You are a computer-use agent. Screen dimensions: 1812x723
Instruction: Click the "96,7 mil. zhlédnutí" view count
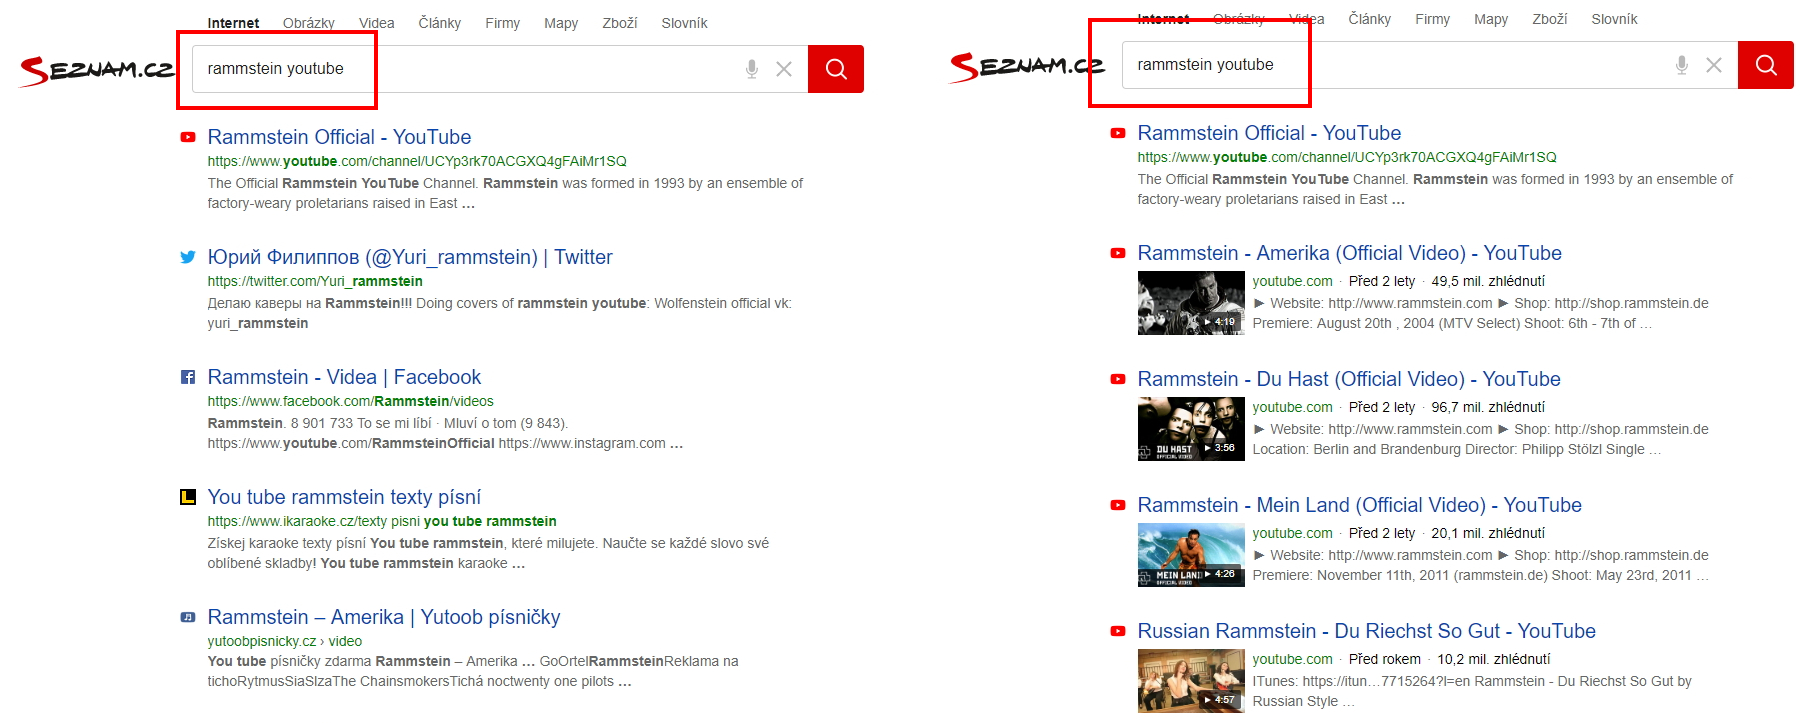pos(1488,407)
